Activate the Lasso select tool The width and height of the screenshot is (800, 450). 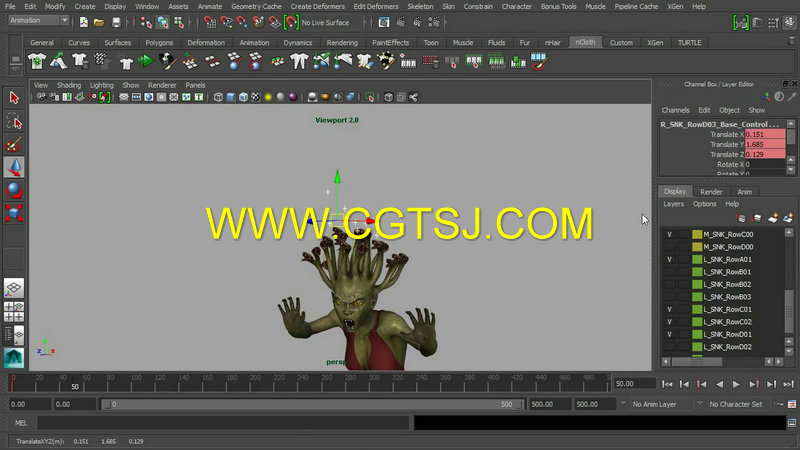tap(14, 121)
